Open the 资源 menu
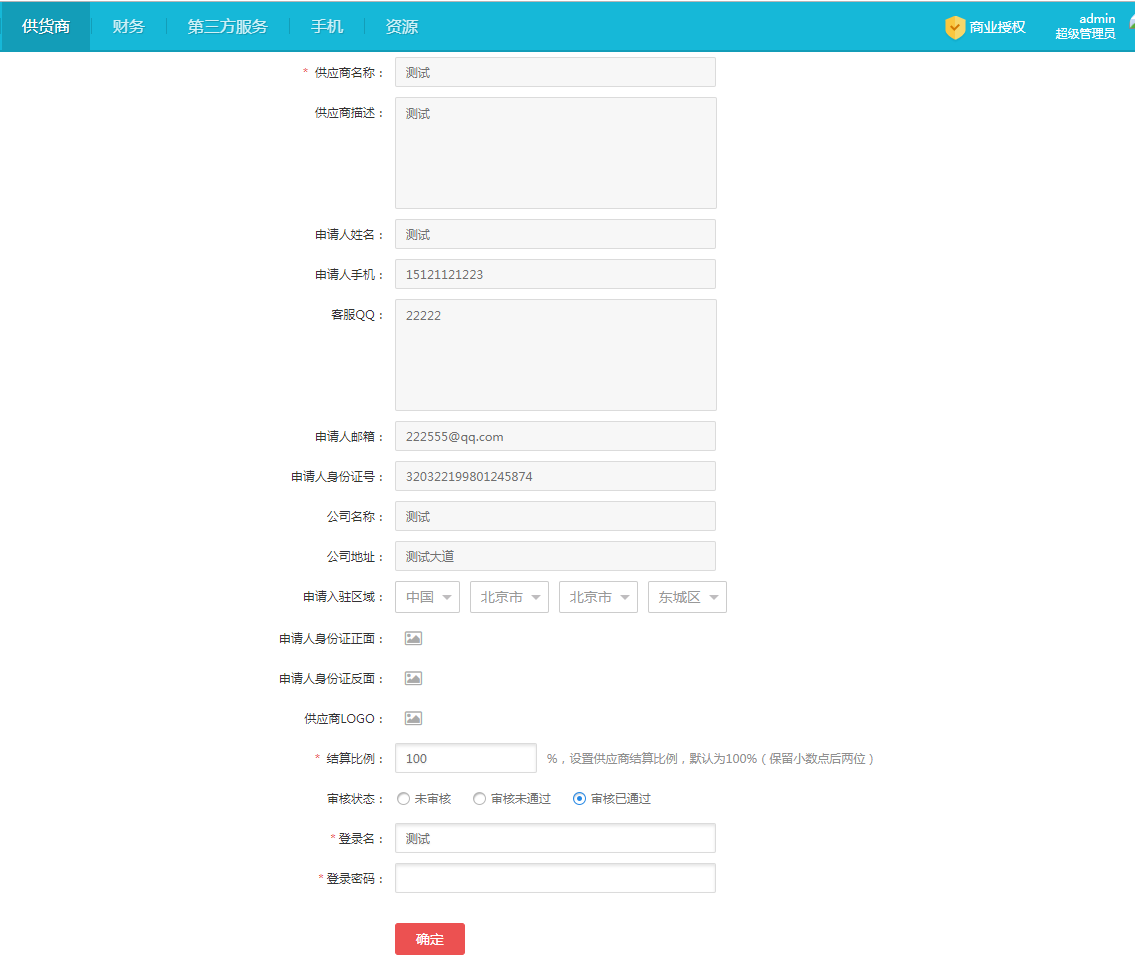The image size is (1135, 971). coord(402,26)
